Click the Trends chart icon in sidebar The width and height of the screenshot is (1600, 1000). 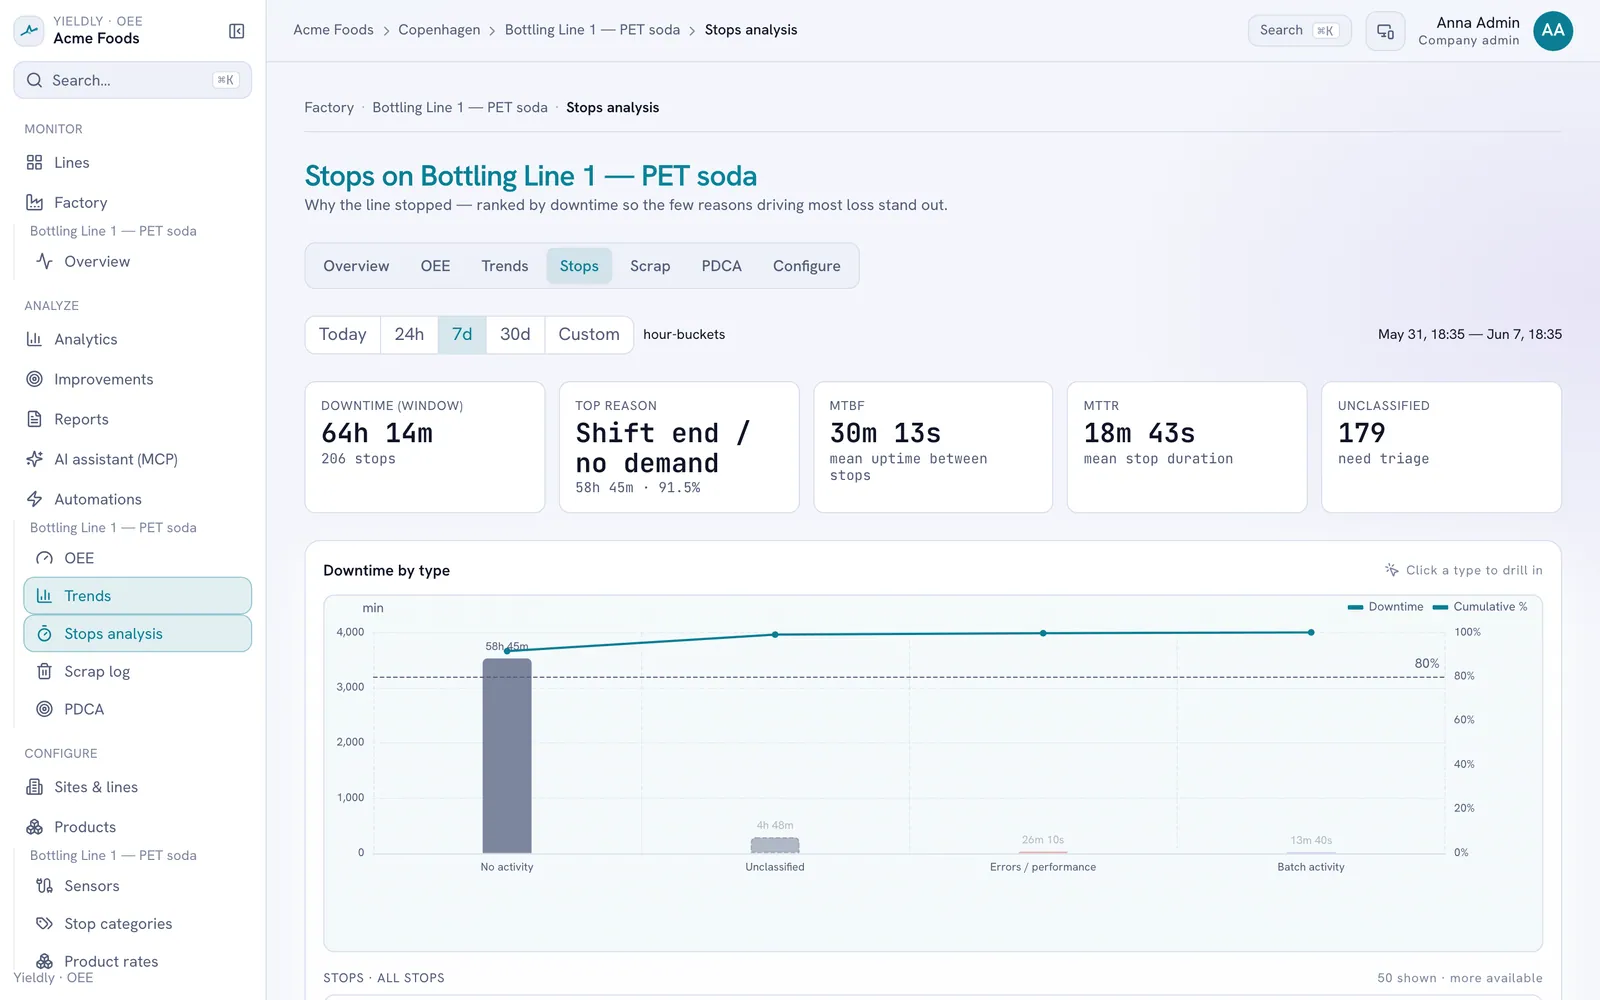pos(45,596)
